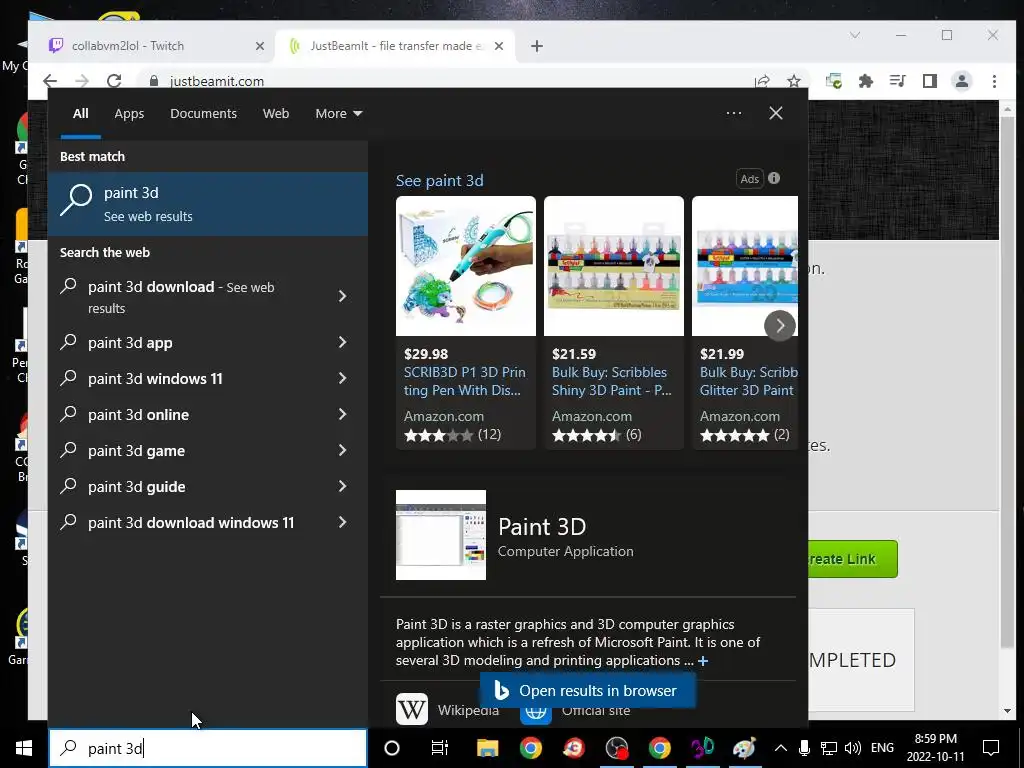Click the microphone tray icon
The image size is (1024, 768).
click(x=805, y=748)
